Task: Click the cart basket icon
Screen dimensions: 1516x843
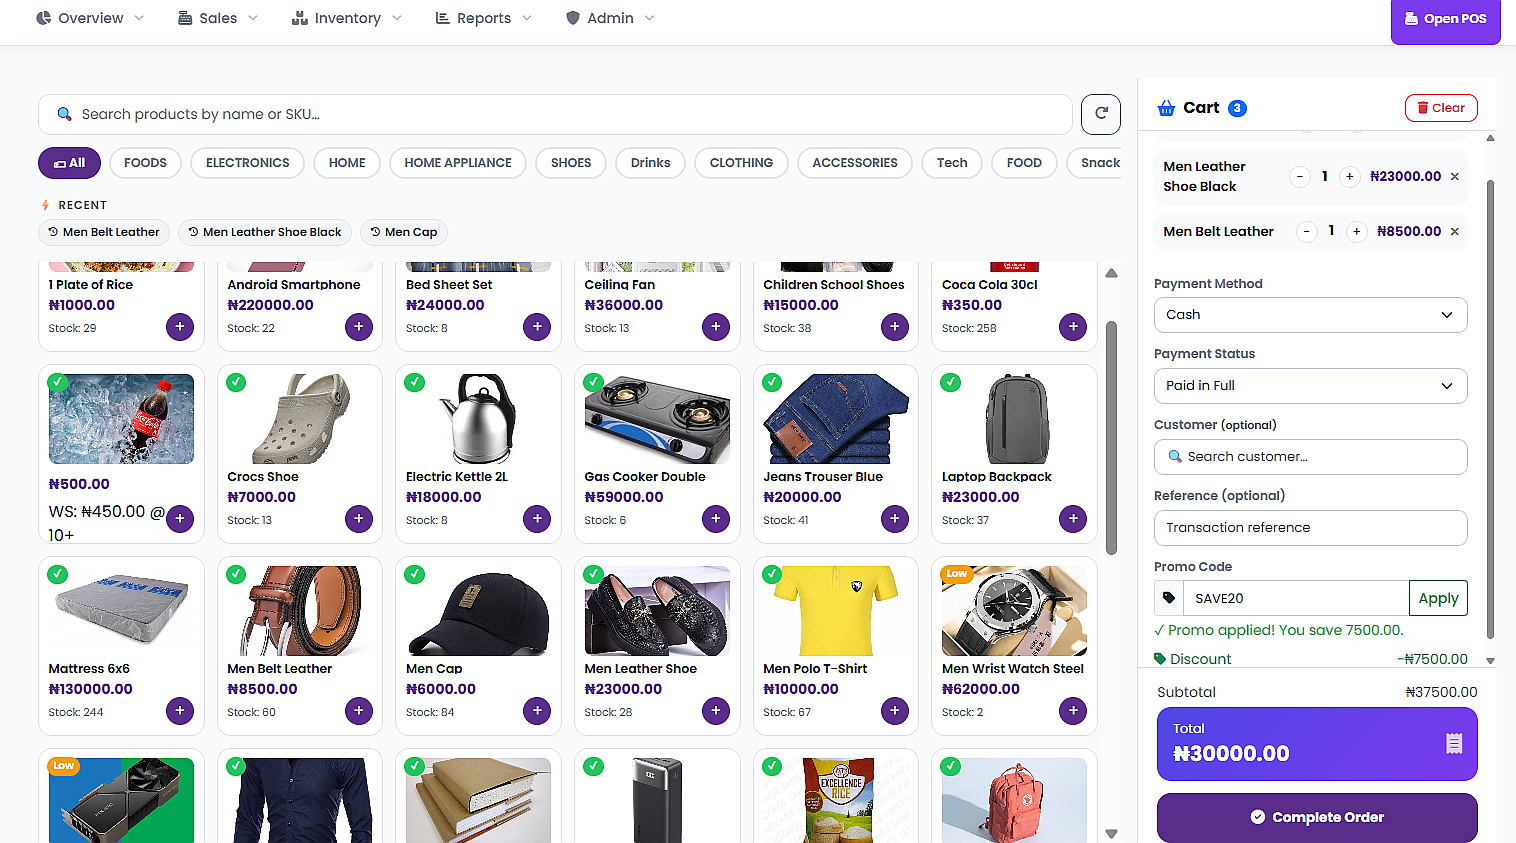Action: point(1166,108)
